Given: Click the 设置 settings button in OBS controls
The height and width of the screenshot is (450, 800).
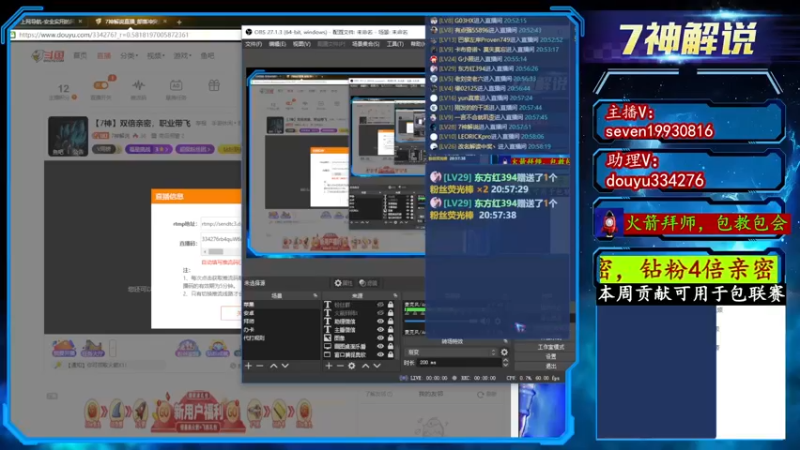Looking at the screenshot, I should click(551, 356).
